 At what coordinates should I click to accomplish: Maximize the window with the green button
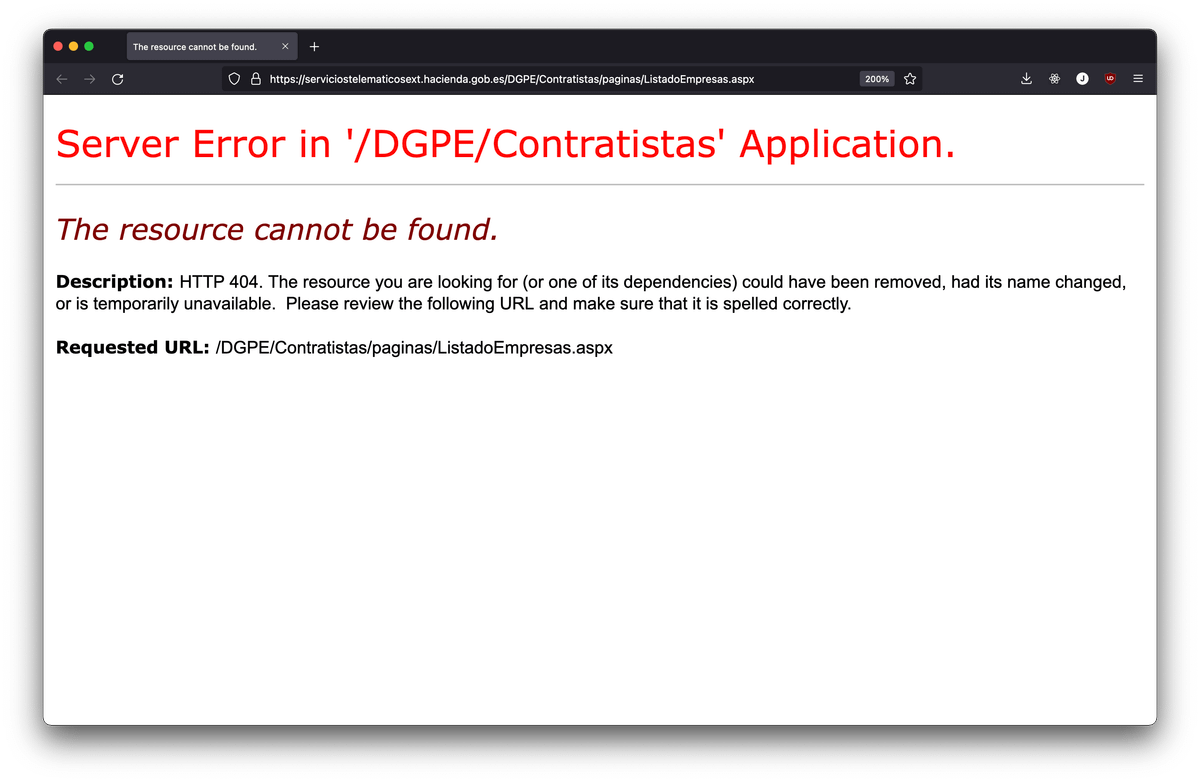(89, 46)
